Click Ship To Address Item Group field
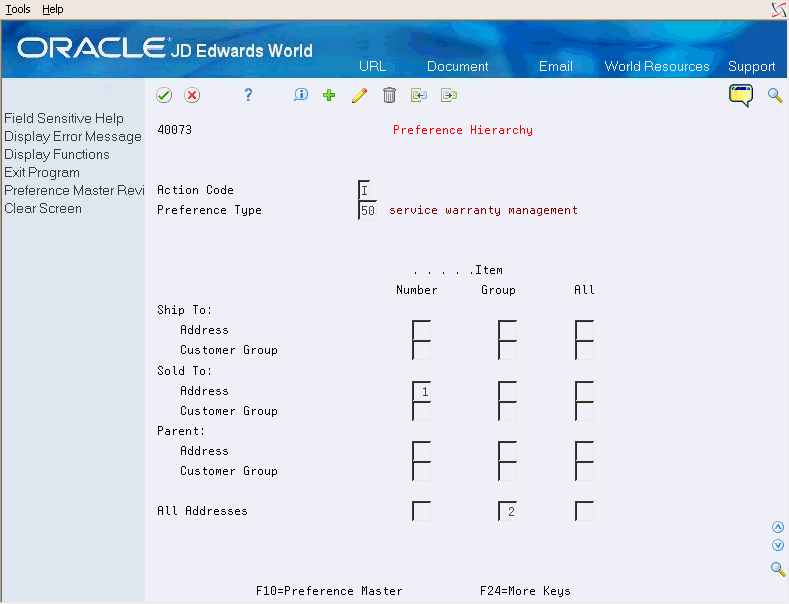Screen dimensions: 789x604 (507, 330)
